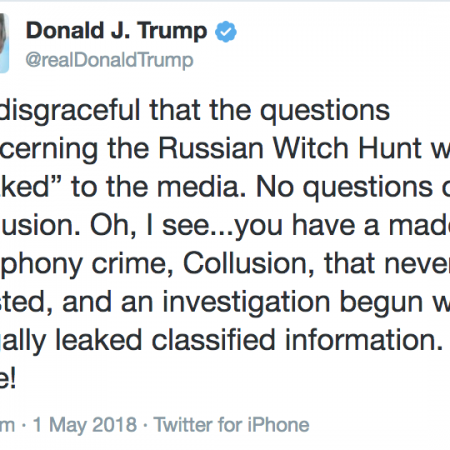Click the word questions on the first line
The height and width of the screenshot is (450, 450).
(x=325, y=112)
